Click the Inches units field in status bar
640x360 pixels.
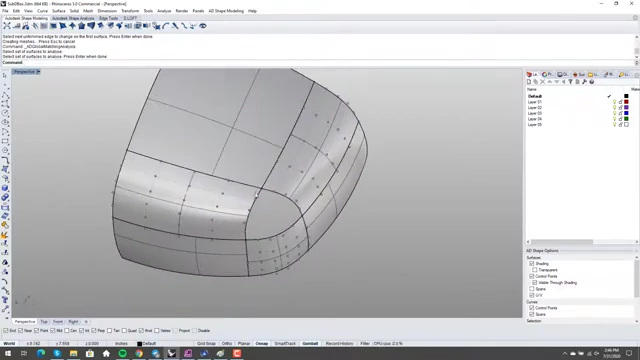121,344
